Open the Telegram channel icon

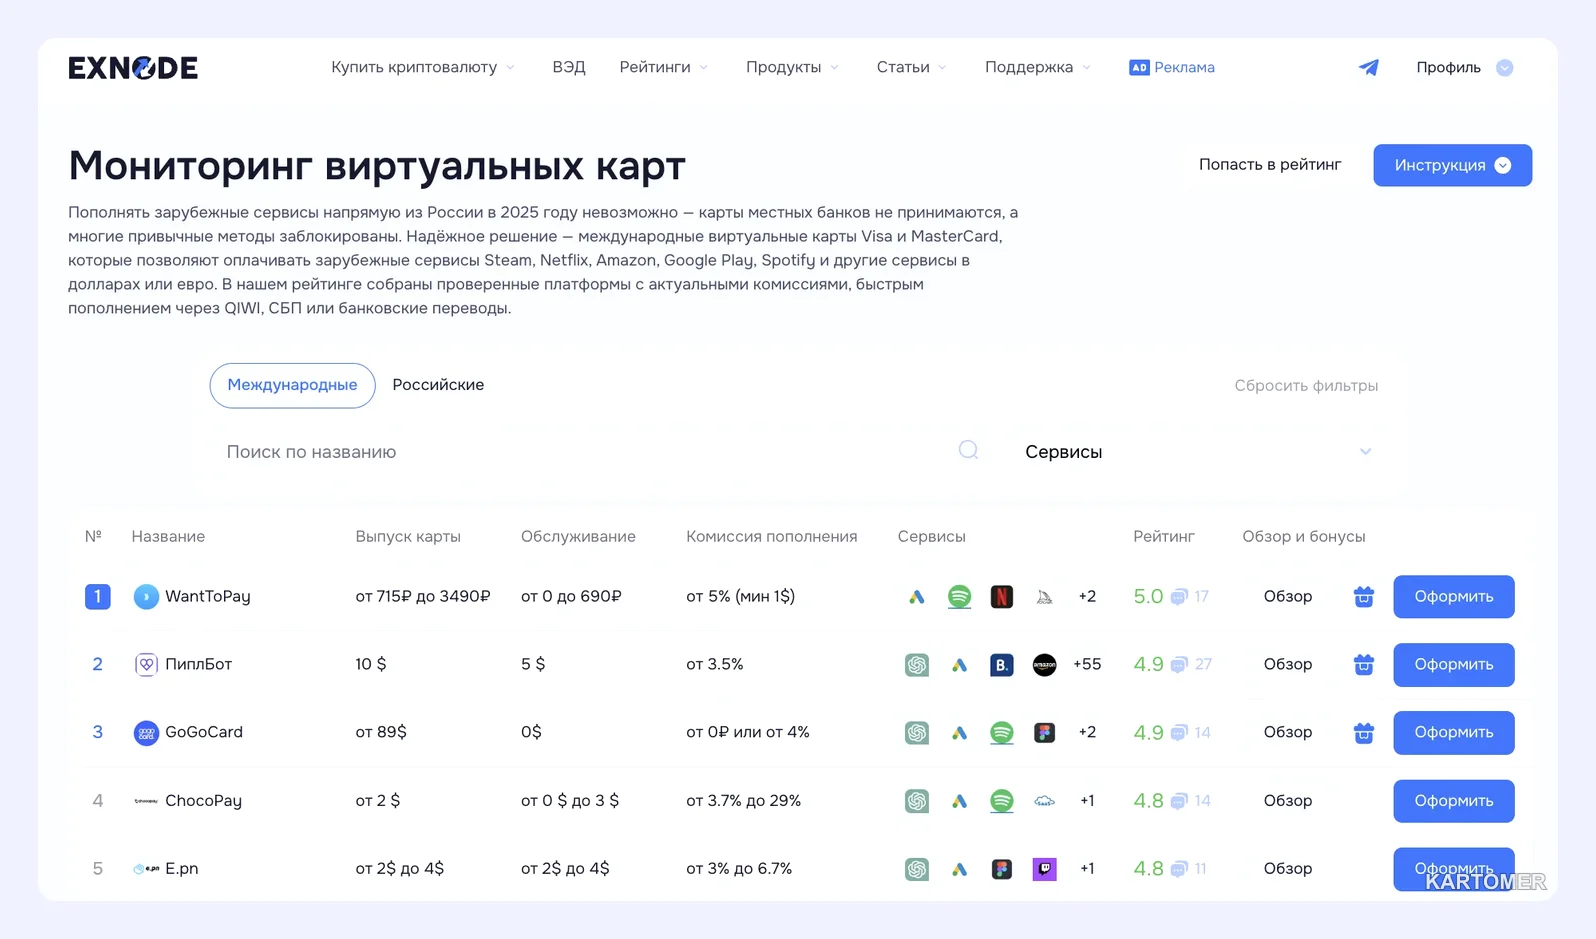(1369, 67)
